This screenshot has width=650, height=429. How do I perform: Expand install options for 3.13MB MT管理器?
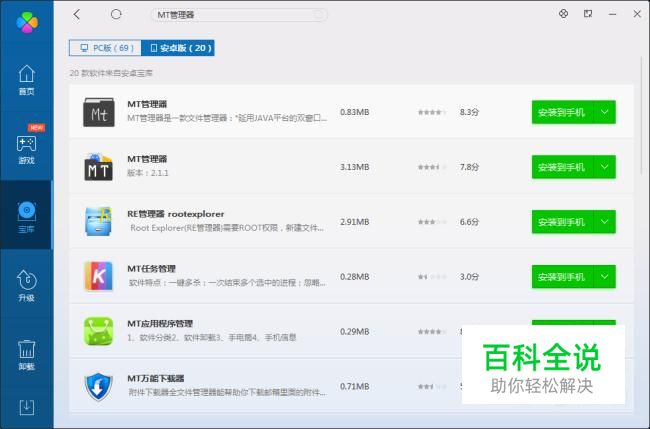click(605, 167)
